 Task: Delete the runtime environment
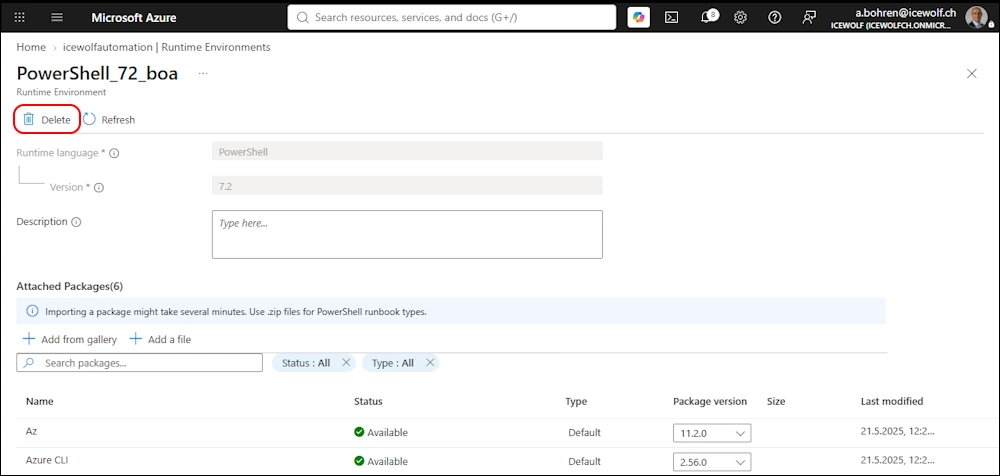click(47, 119)
